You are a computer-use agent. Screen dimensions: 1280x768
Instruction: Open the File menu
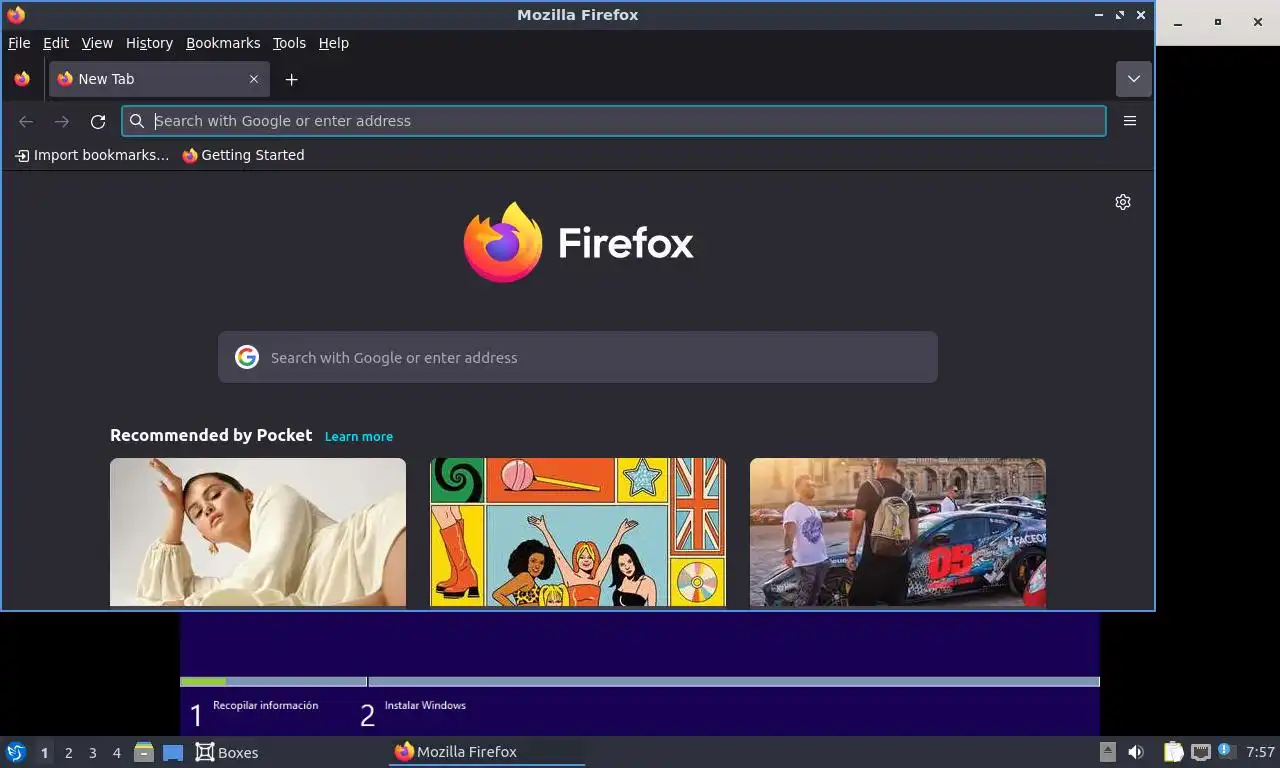tap(19, 43)
